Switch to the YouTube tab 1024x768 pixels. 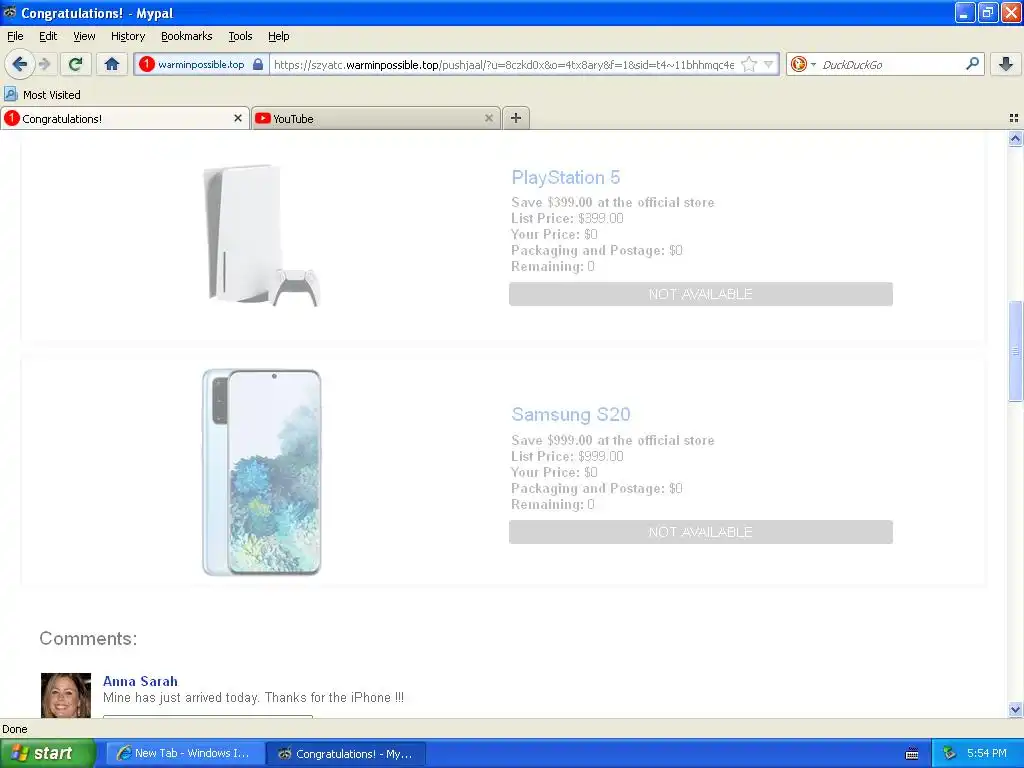376,118
